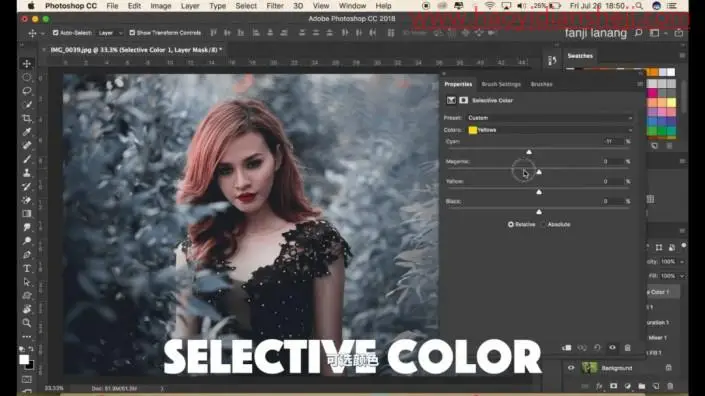Select the Move tool in the toolbox
705x396 pixels.
pos(27,64)
